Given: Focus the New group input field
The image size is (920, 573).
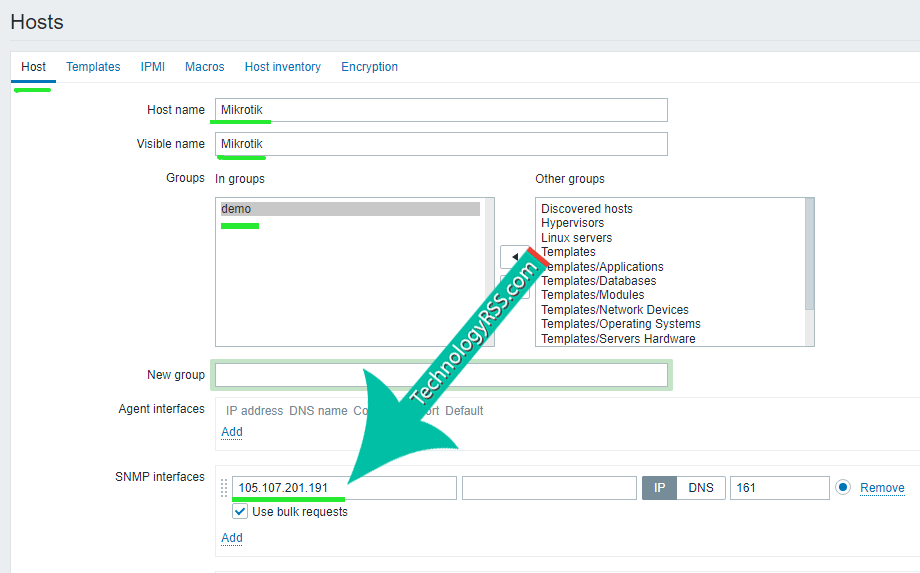Looking at the screenshot, I should click(441, 375).
